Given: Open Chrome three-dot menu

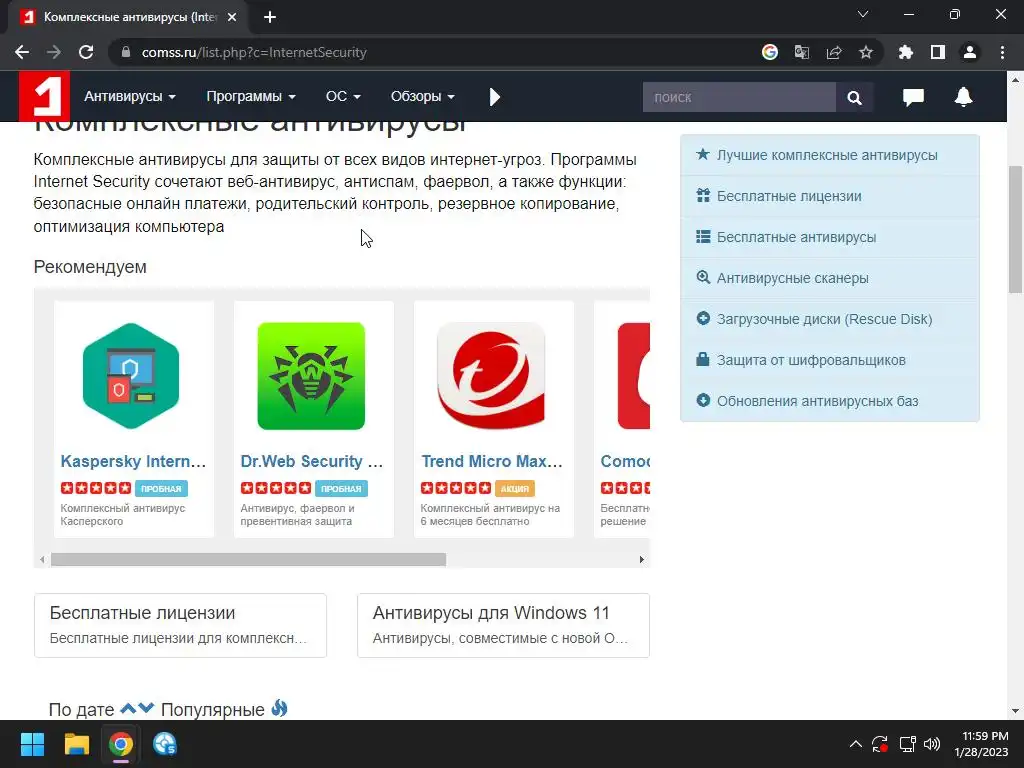Looking at the screenshot, I should [1002, 52].
